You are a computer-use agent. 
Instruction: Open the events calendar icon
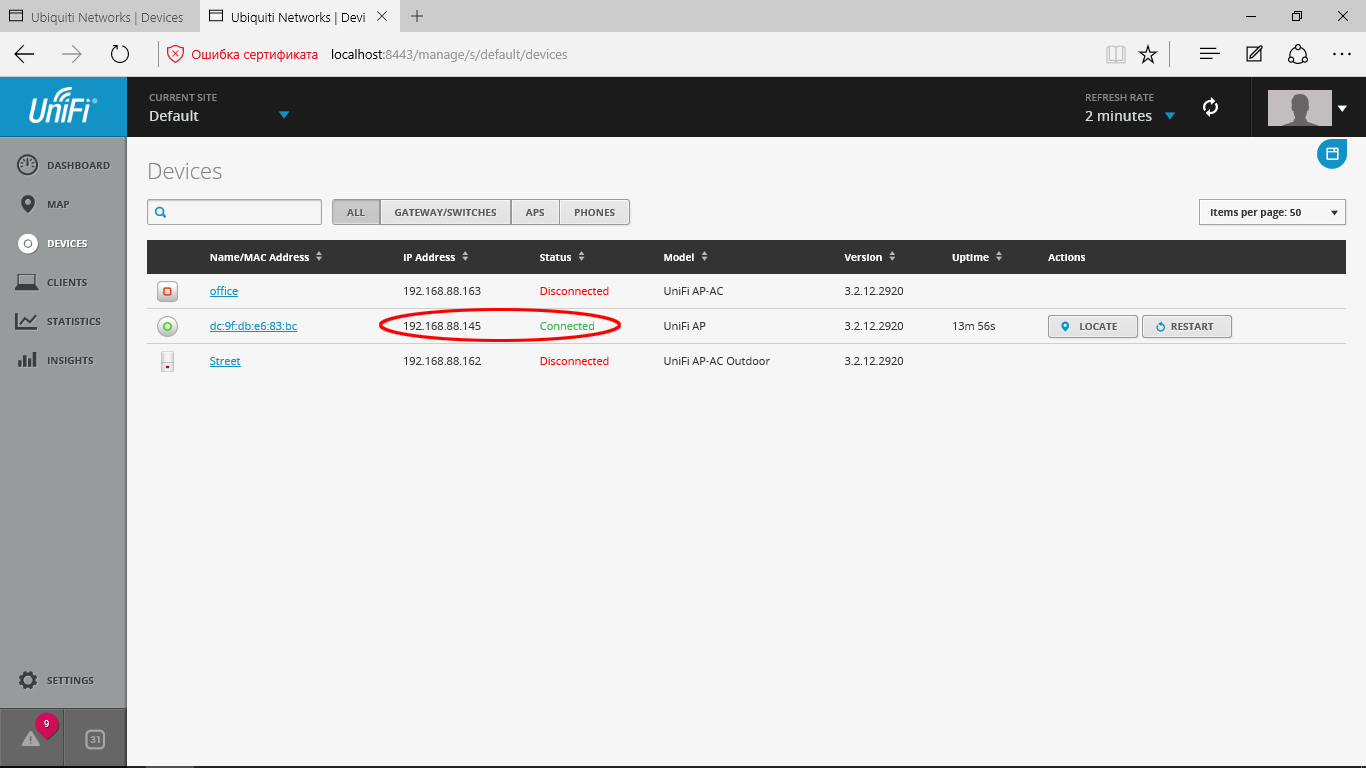pyautogui.click(x=95, y=739)
